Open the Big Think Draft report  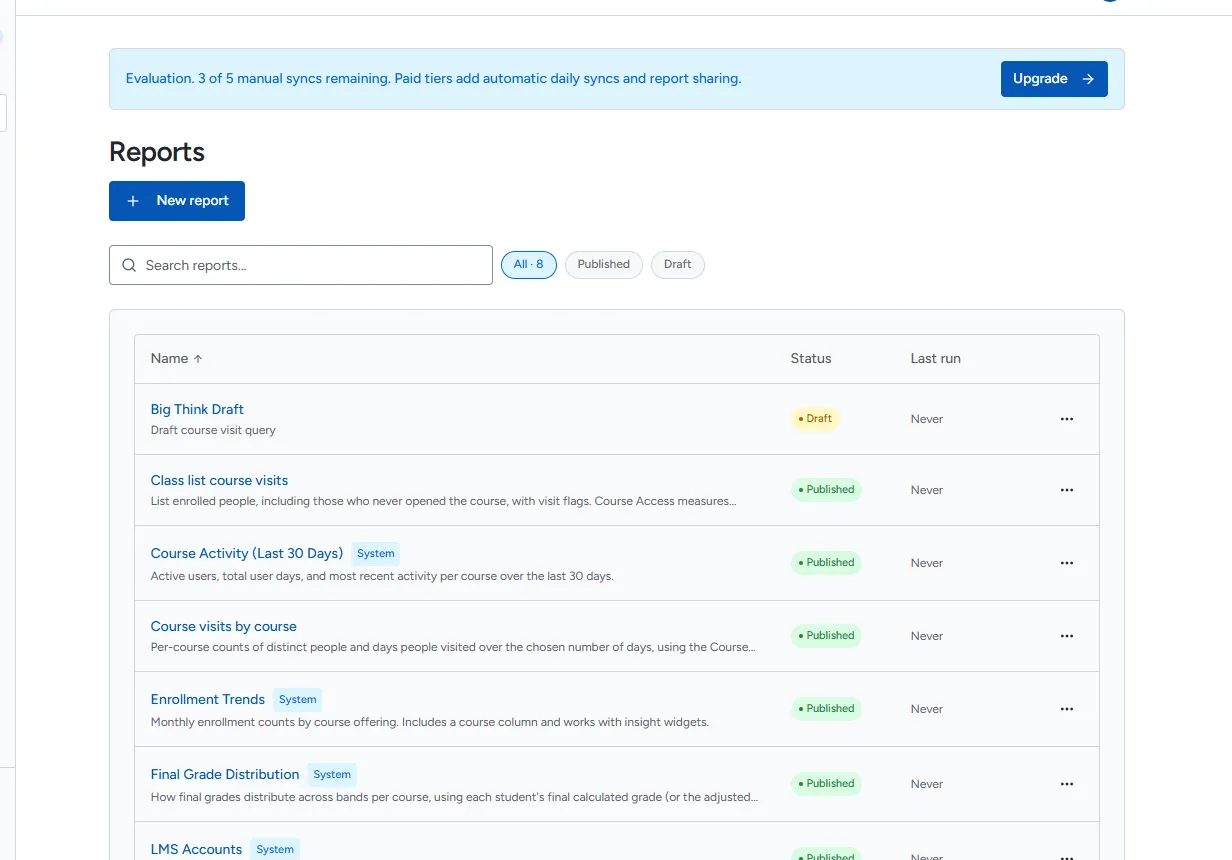pyautogui.click(x=197, y=409)
